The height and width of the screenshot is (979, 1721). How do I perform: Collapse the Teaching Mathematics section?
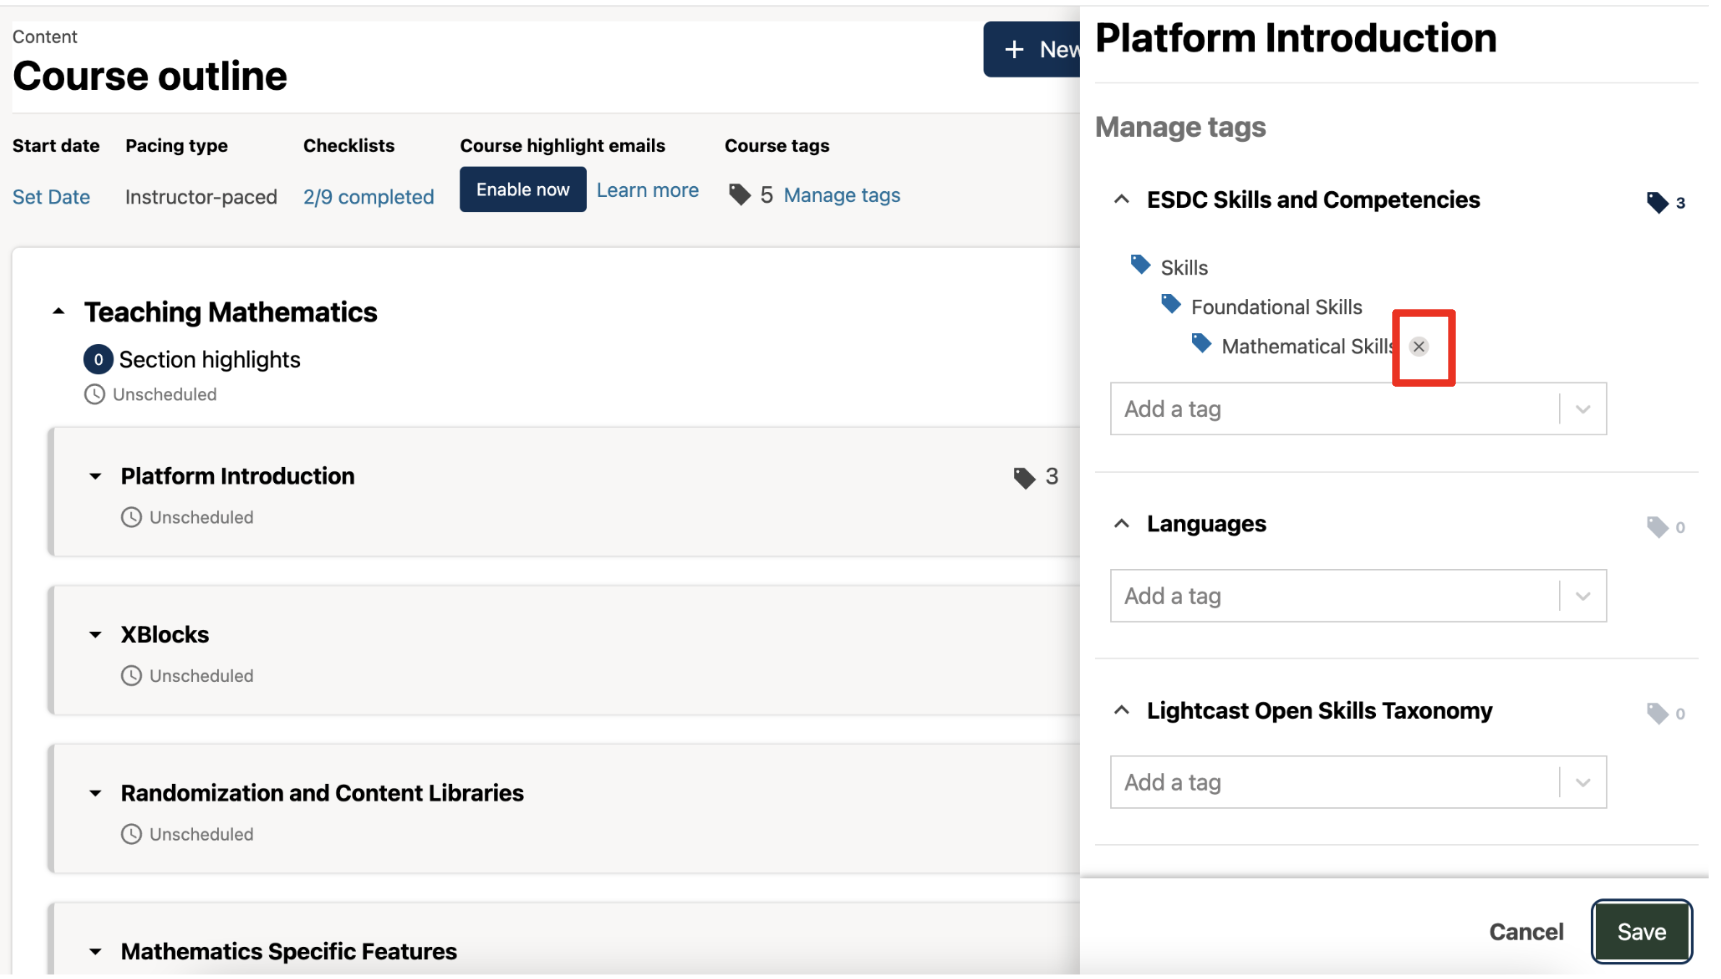[59, 312]
